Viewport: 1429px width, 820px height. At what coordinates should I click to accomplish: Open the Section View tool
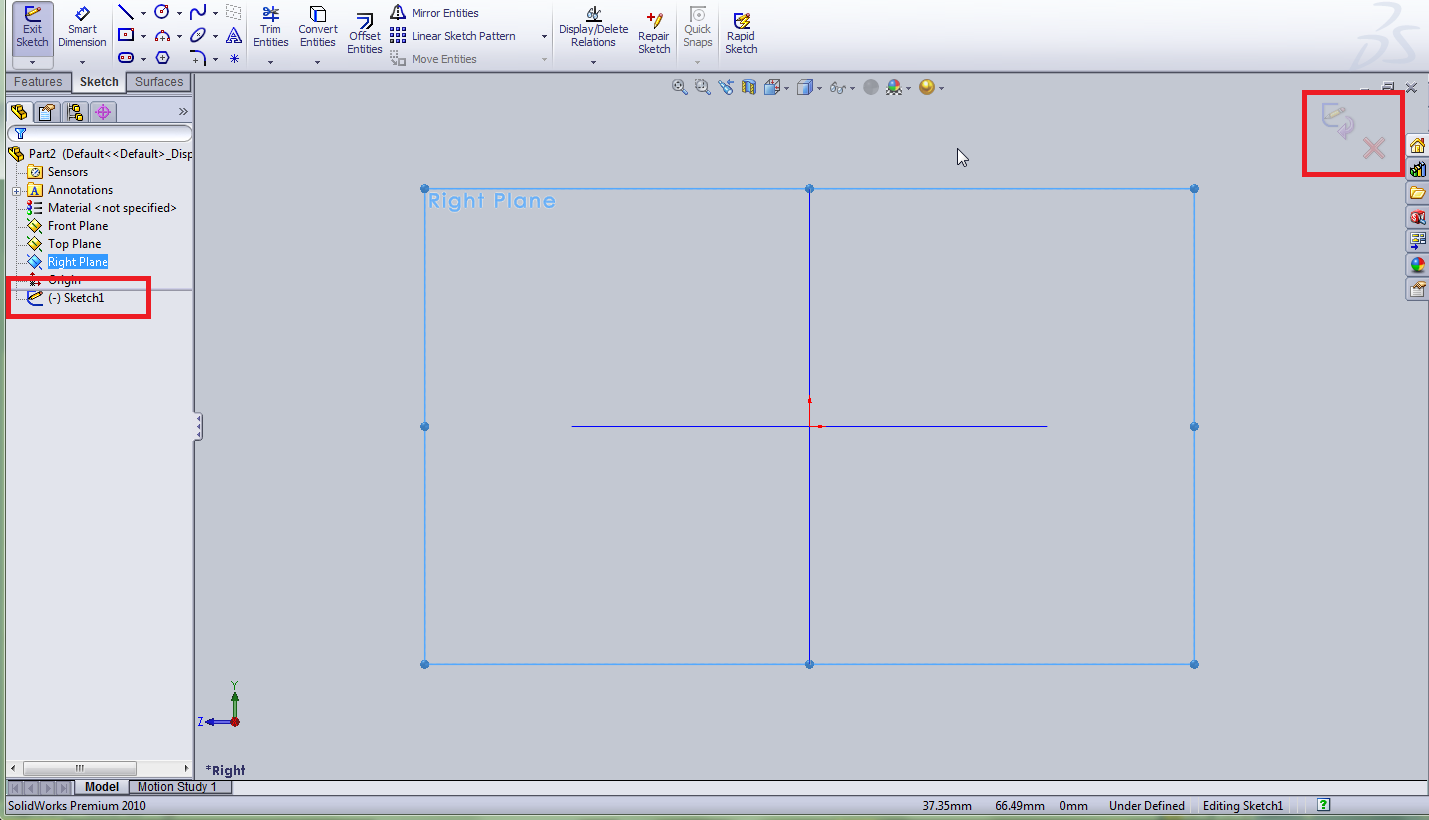coord(748,87)
